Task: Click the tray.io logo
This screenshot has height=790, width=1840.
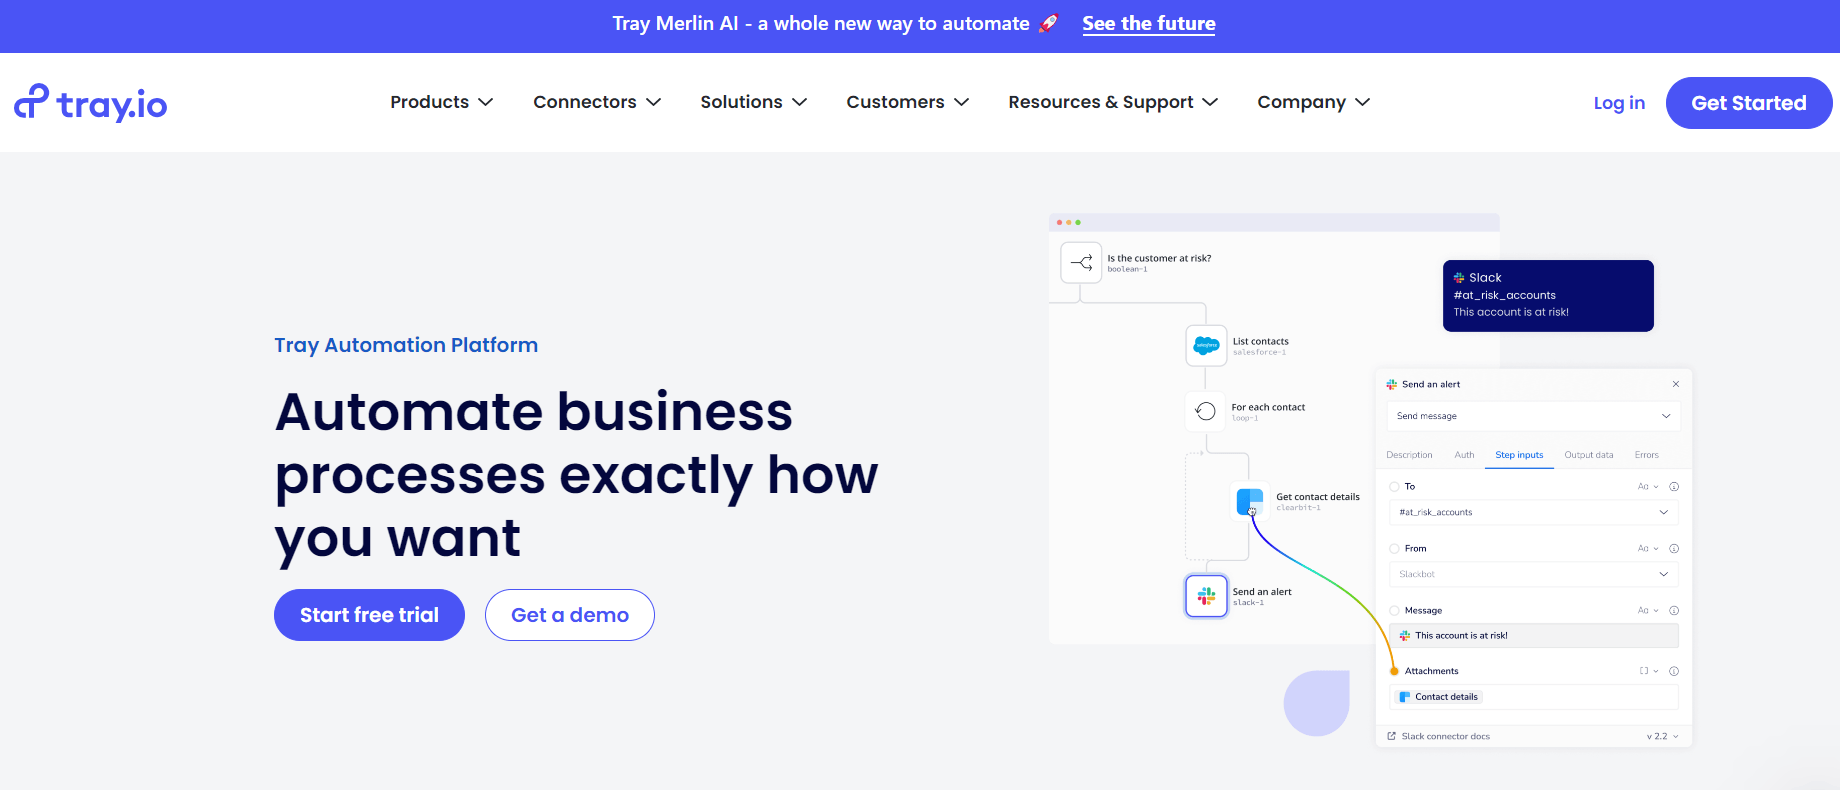Action: pos(90,103)
